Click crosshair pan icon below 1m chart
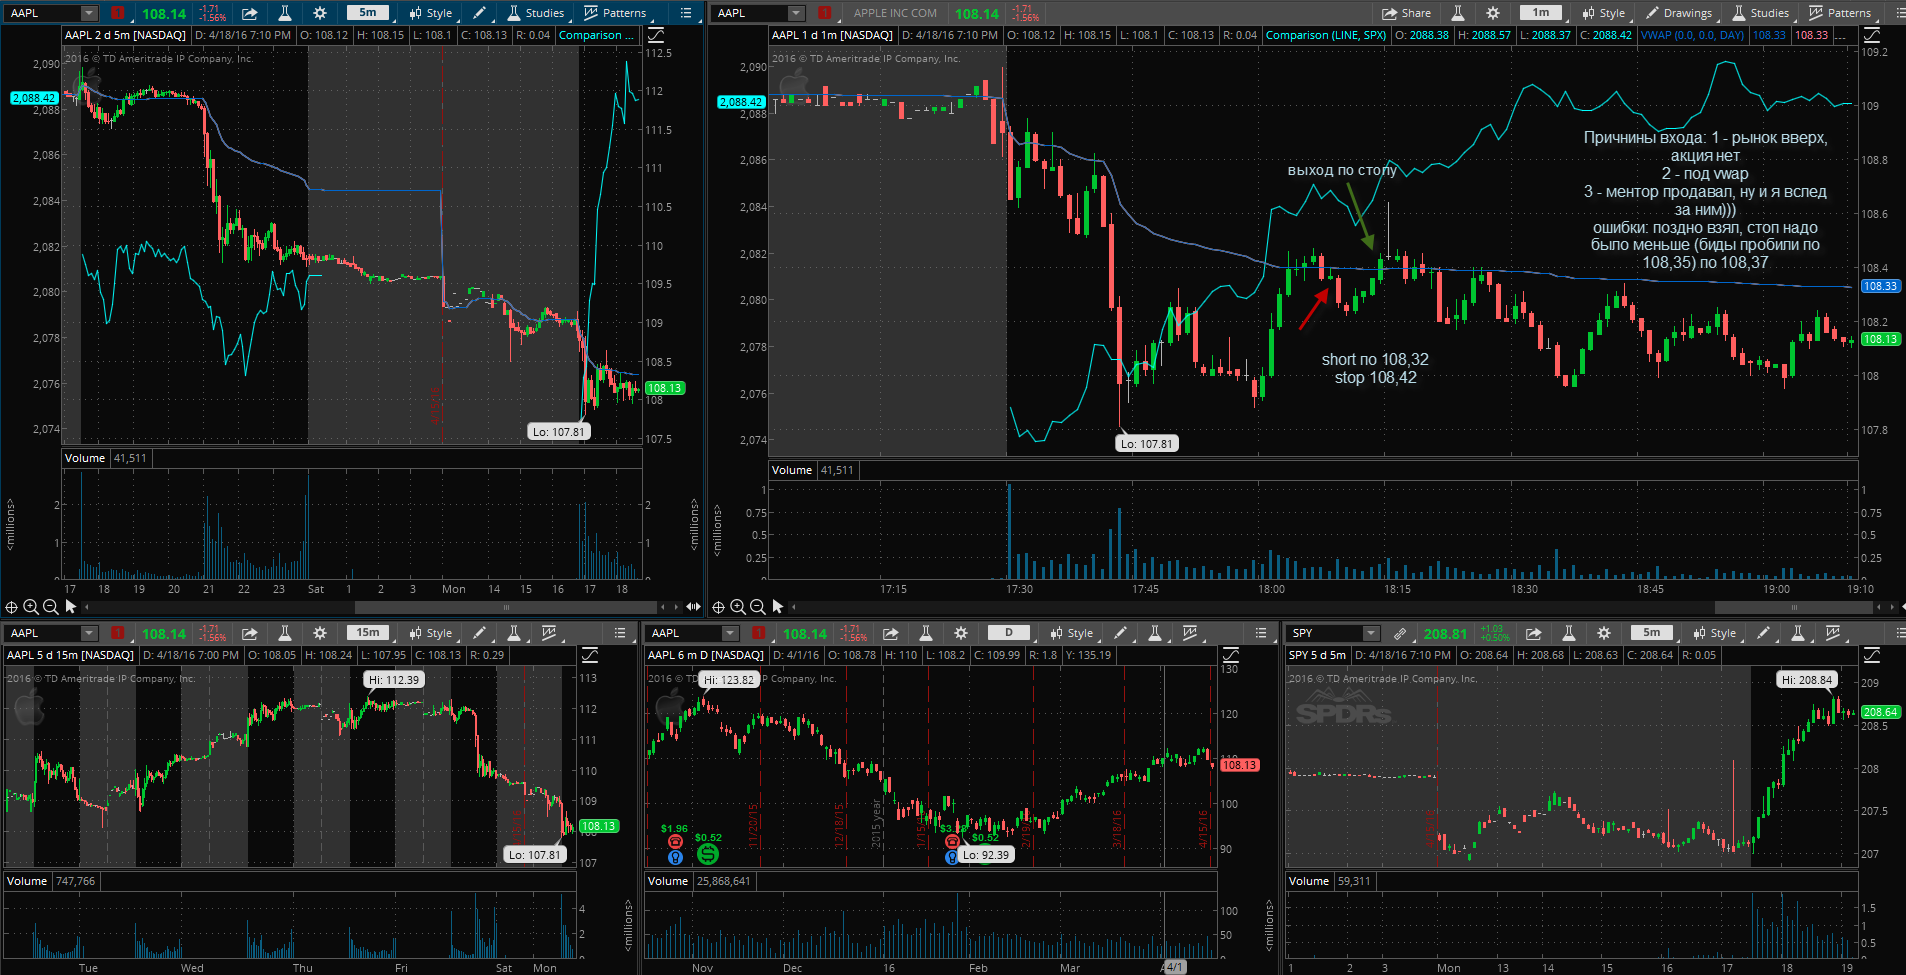This screenshot has height=975, width=1906. [x=718, y=607]
